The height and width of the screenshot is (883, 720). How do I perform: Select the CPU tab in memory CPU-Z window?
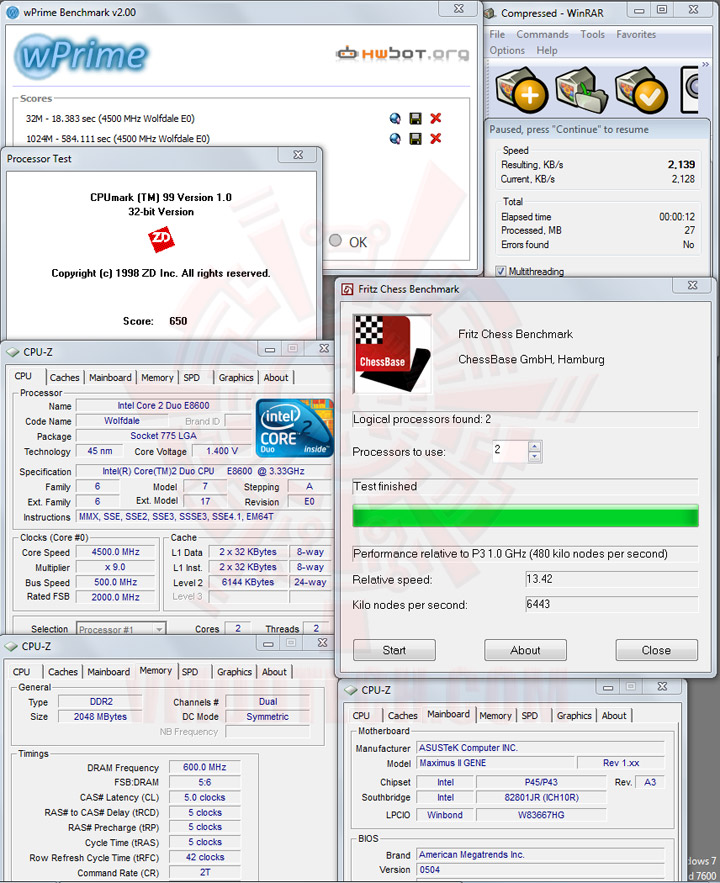(x=21, y=672)
